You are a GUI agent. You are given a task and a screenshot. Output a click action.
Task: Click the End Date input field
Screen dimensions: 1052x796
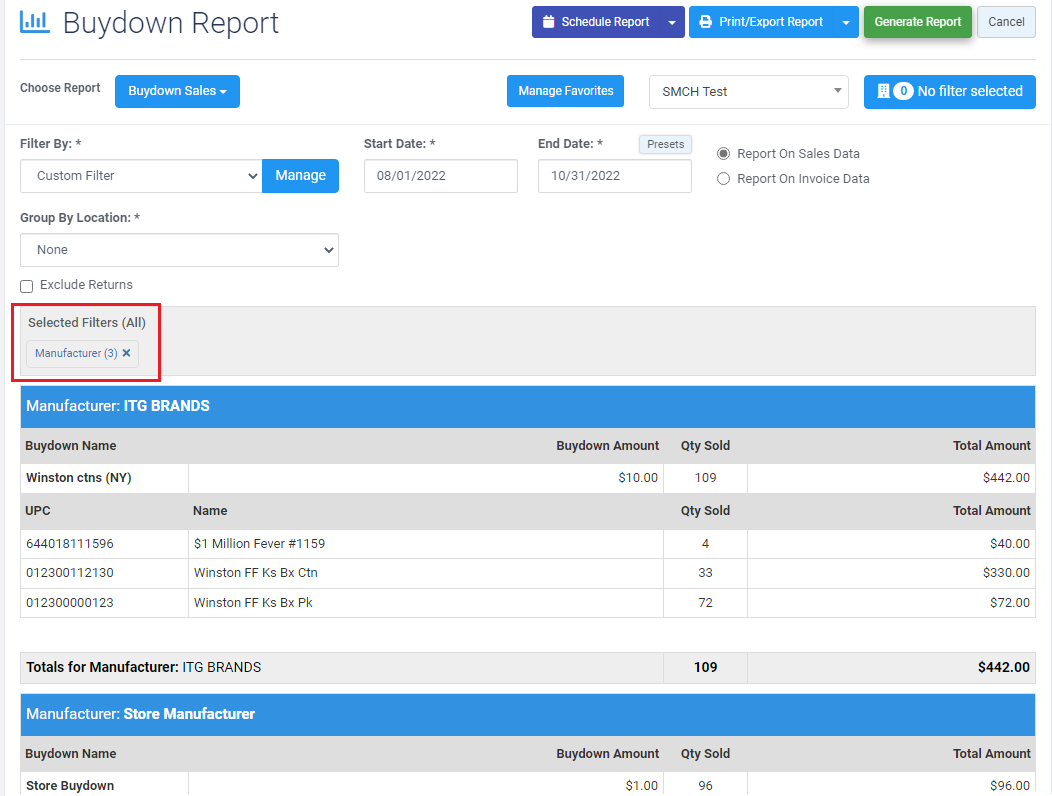615,176
